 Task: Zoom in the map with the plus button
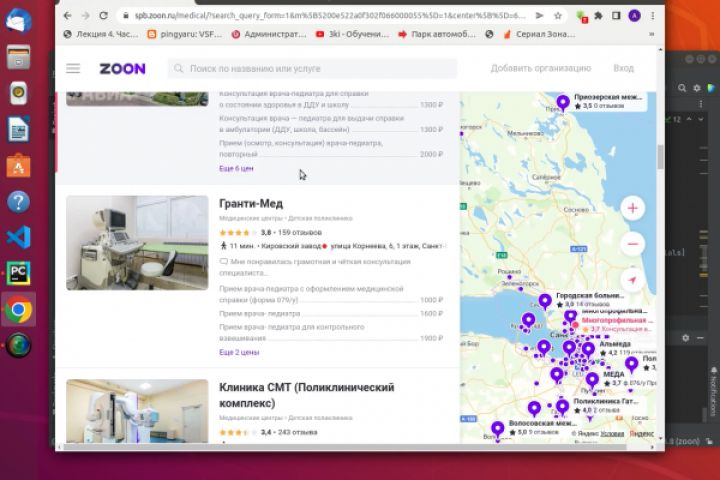[633, 208]
